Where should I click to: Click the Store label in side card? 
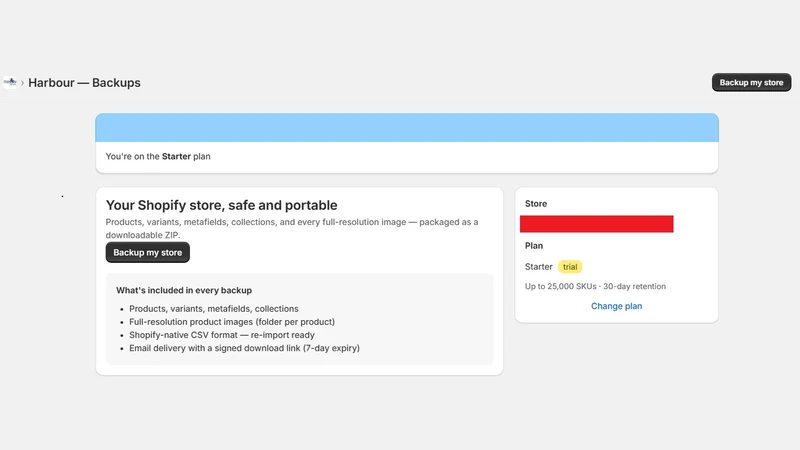pos(536,204)
